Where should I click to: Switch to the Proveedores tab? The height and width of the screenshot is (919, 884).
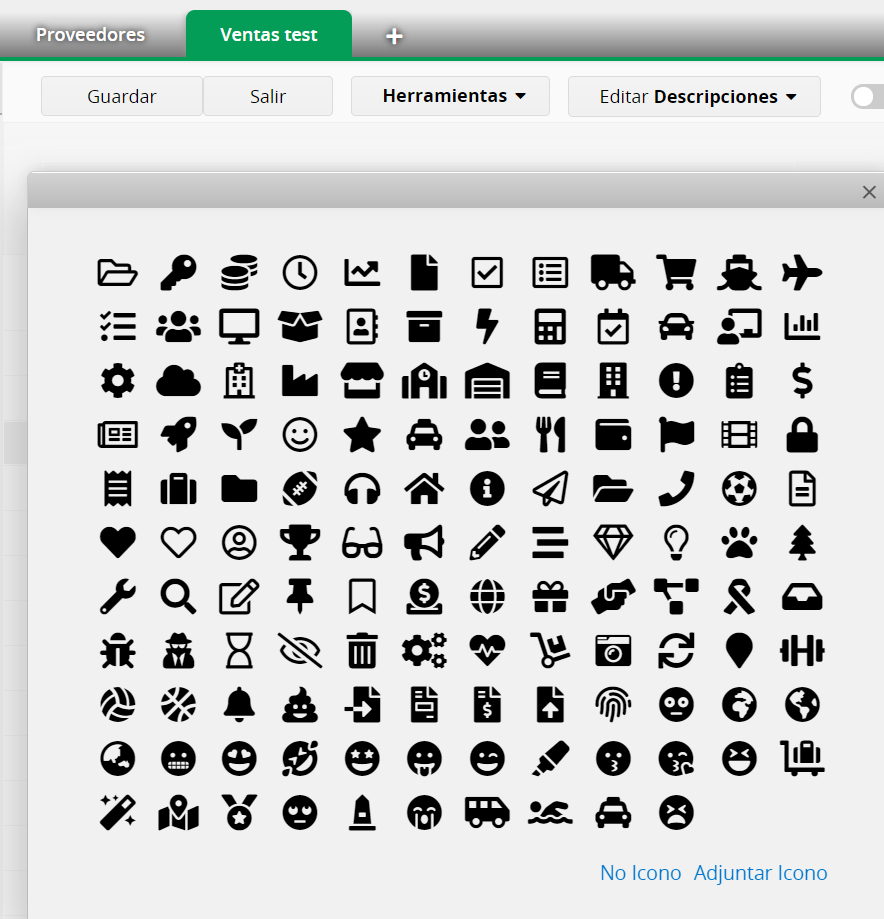point(91,35)
